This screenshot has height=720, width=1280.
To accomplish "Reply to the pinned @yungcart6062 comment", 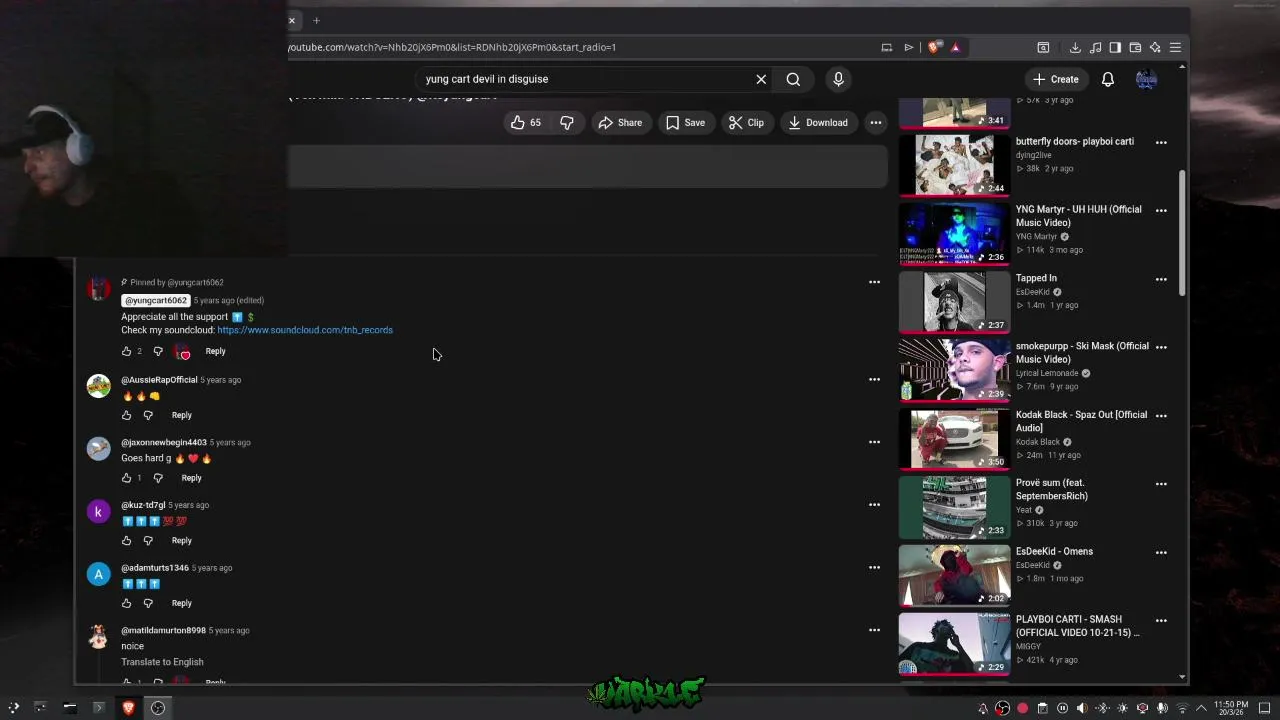I will point(215,351).
